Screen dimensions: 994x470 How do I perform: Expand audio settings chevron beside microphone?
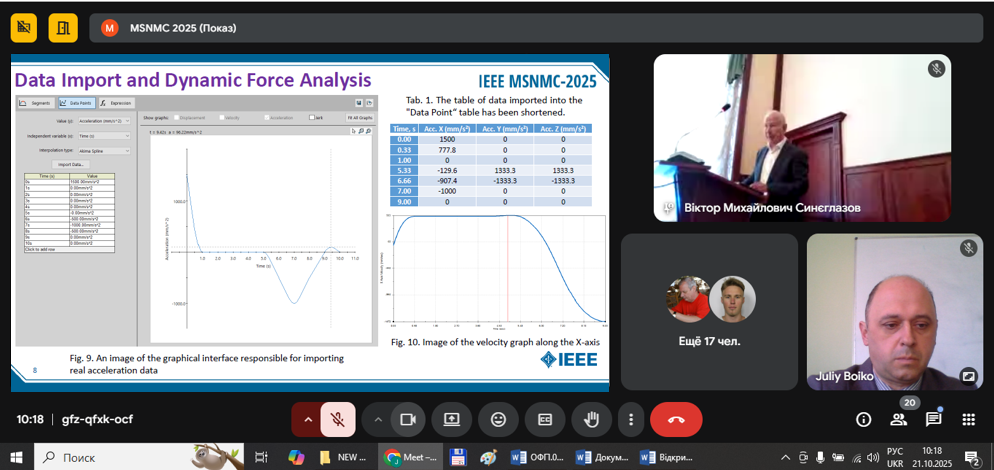click(x=307, y=420)
